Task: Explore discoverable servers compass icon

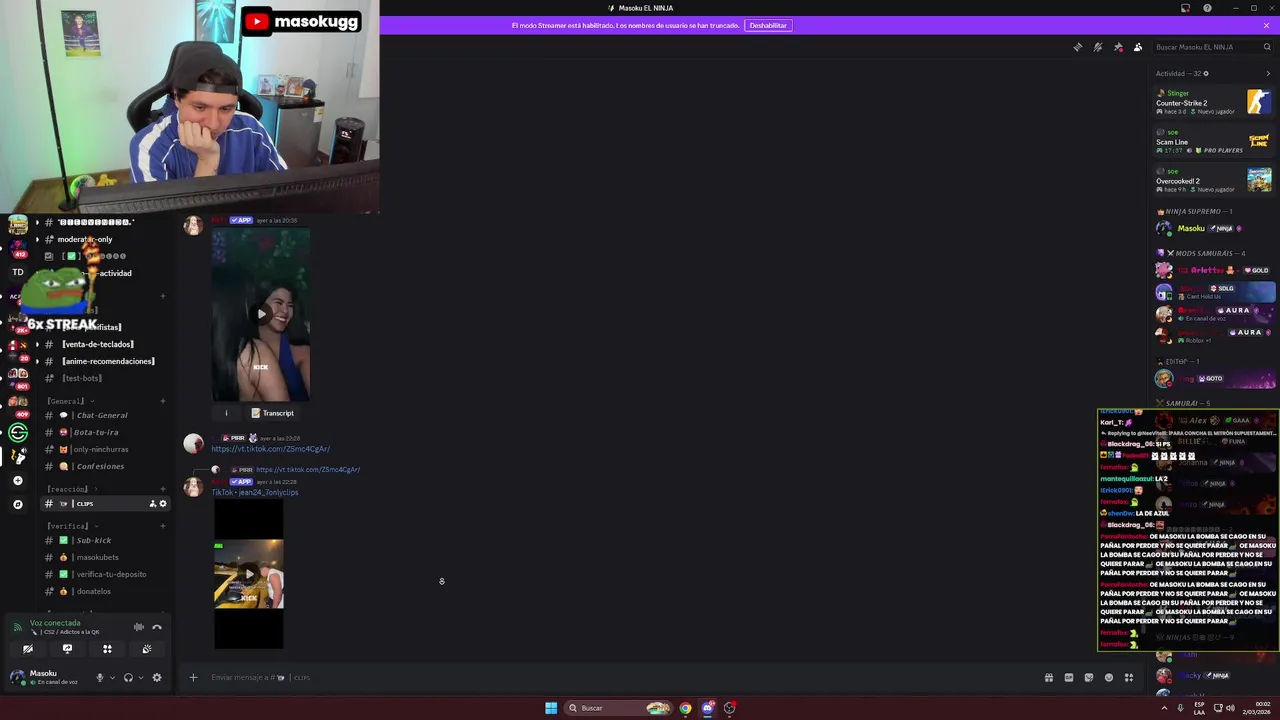Action: coord(17,505)
